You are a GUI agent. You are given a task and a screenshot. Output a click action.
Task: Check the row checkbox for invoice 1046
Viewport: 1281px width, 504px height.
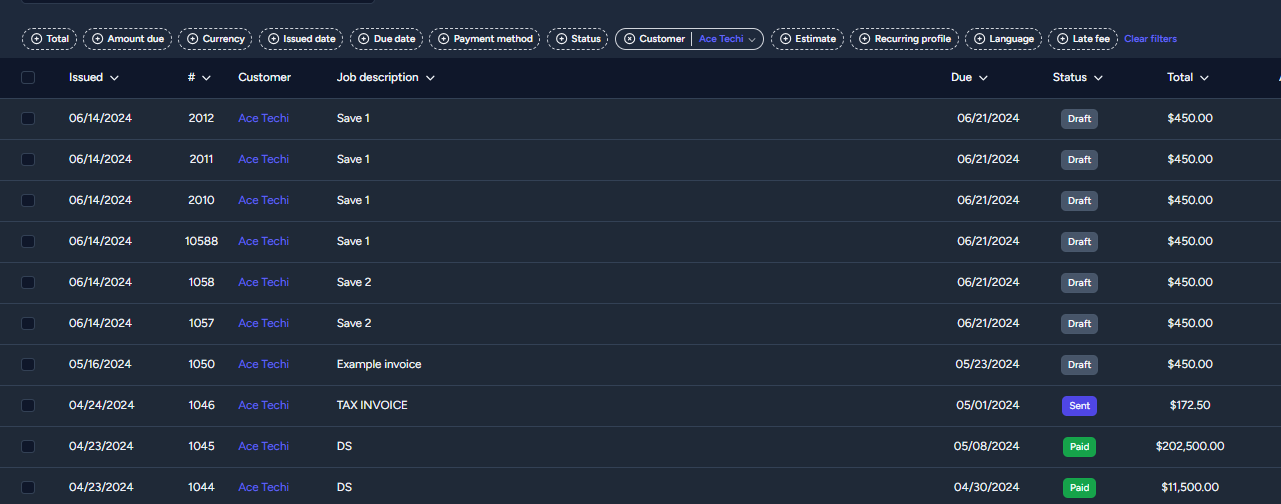click(x=28, y=406)
